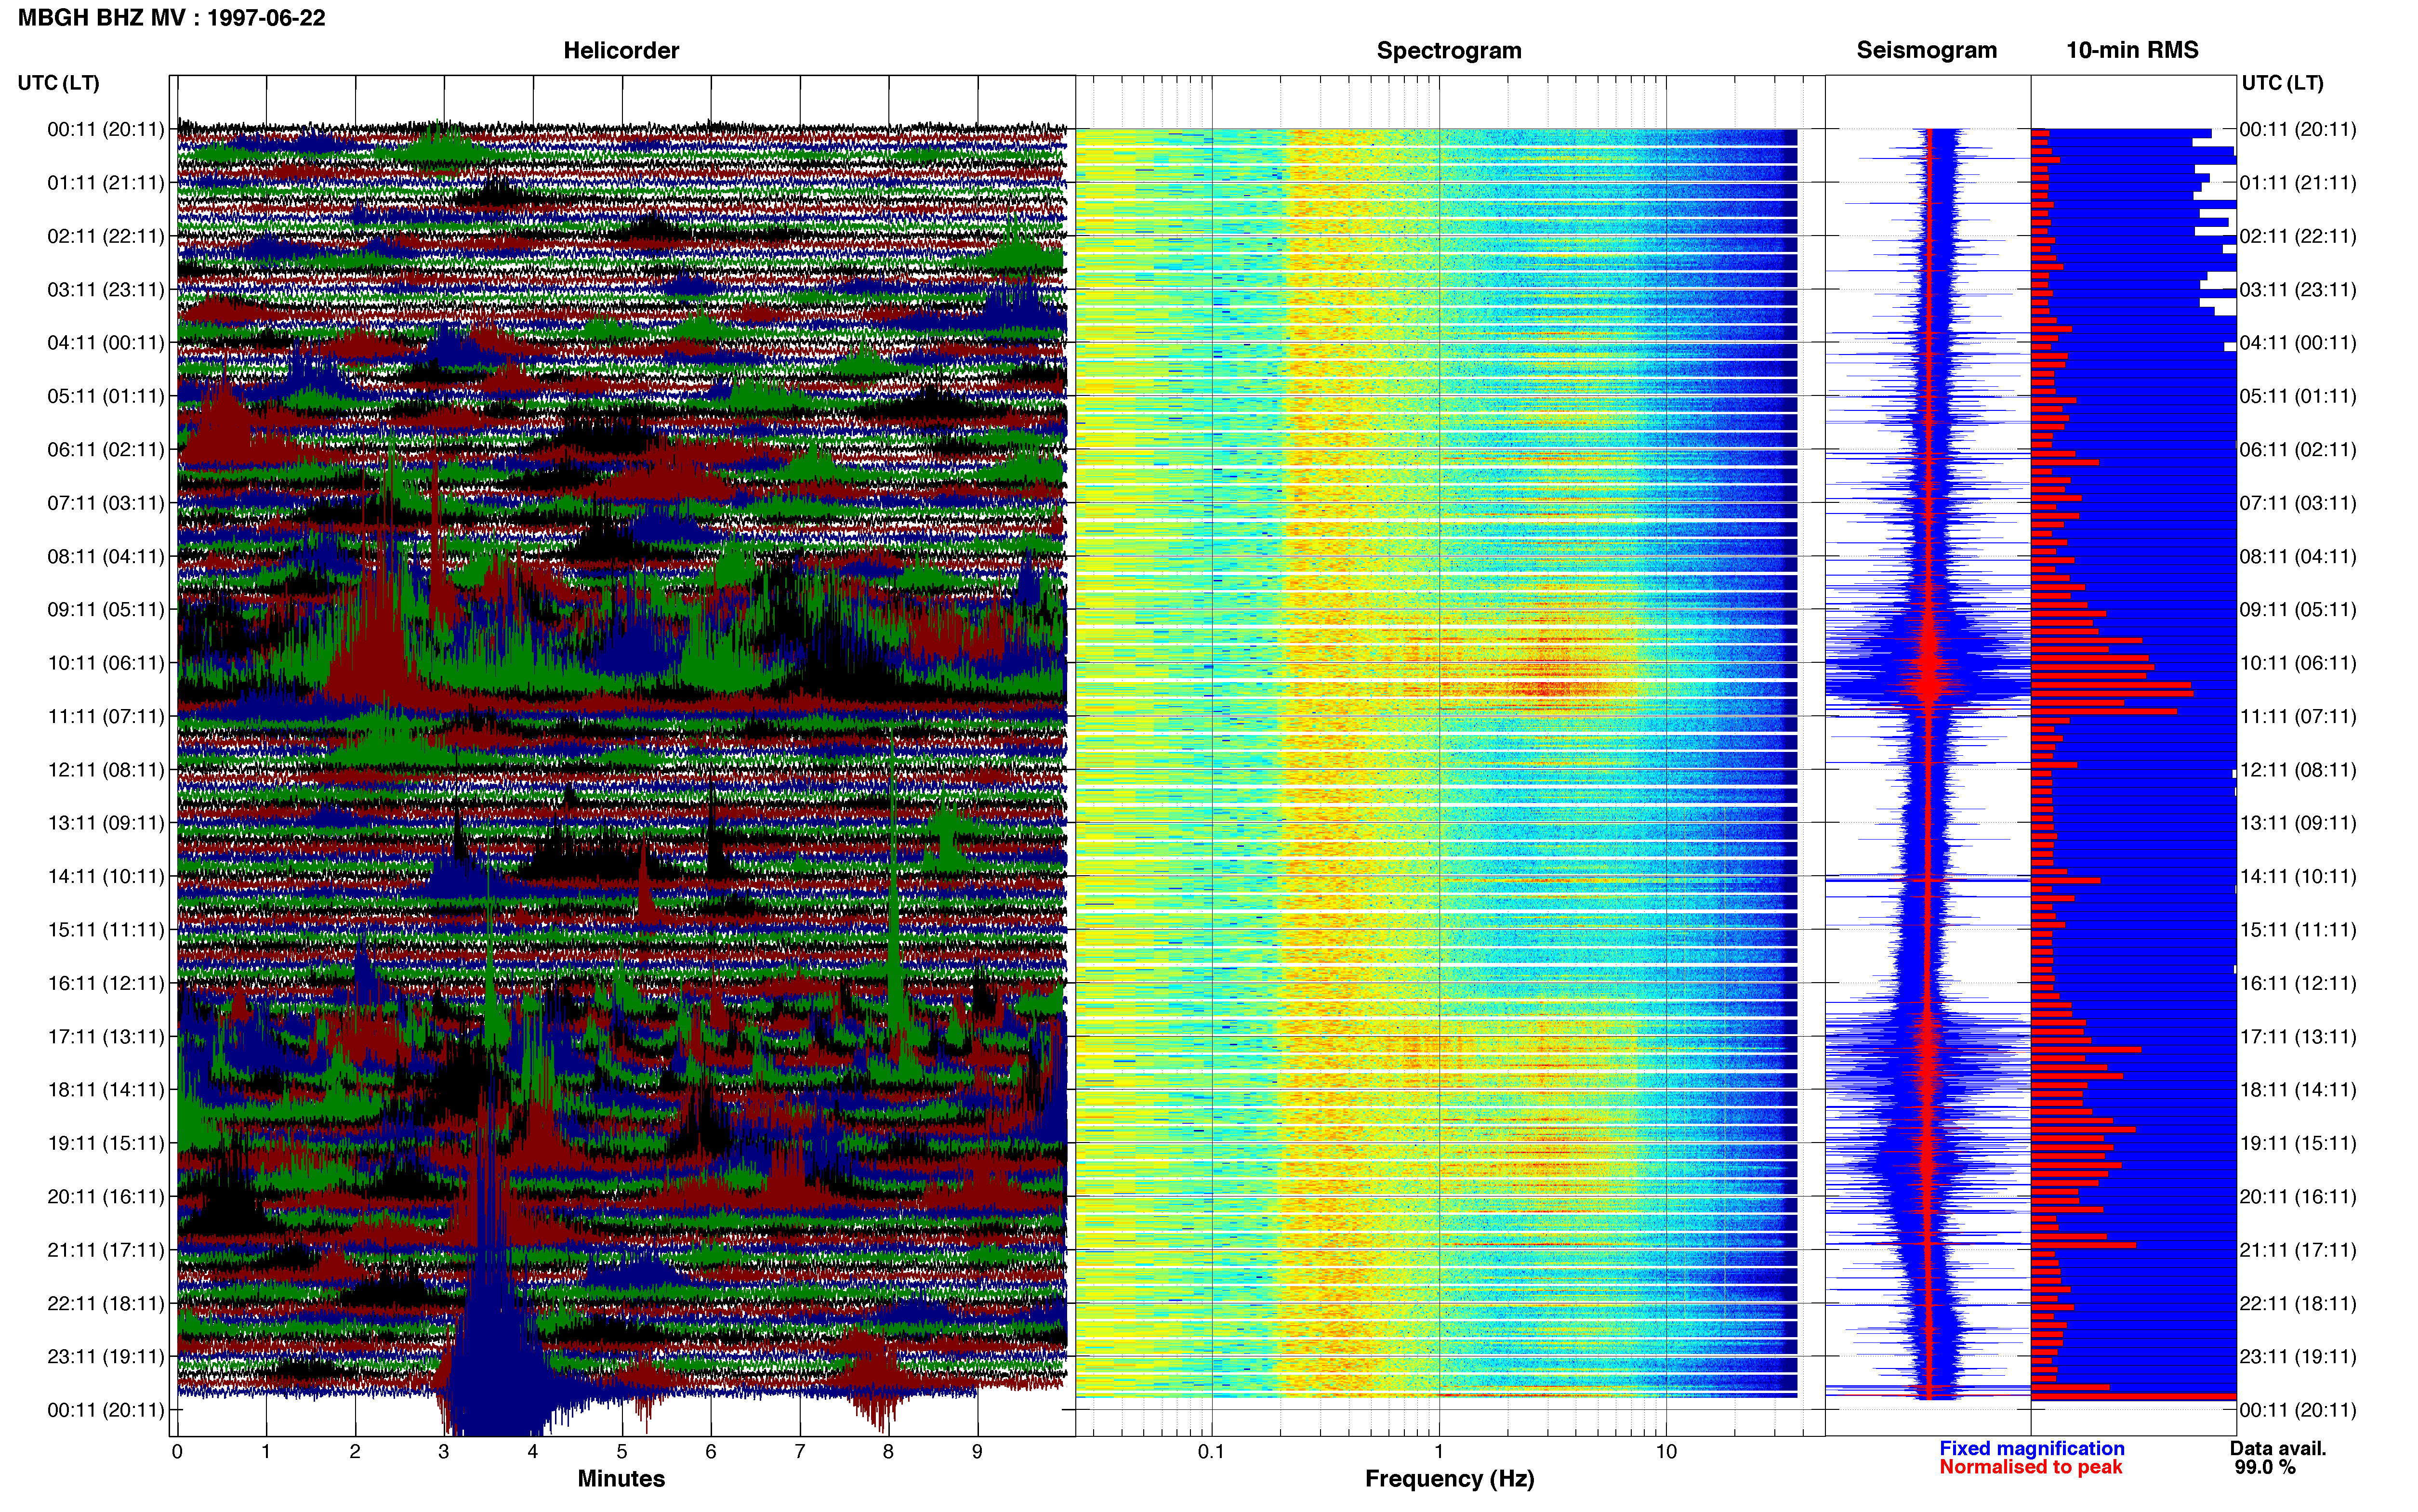Click the '99.0 %' availability value
The image size is (2418, 1512).
point(2265,1467)
